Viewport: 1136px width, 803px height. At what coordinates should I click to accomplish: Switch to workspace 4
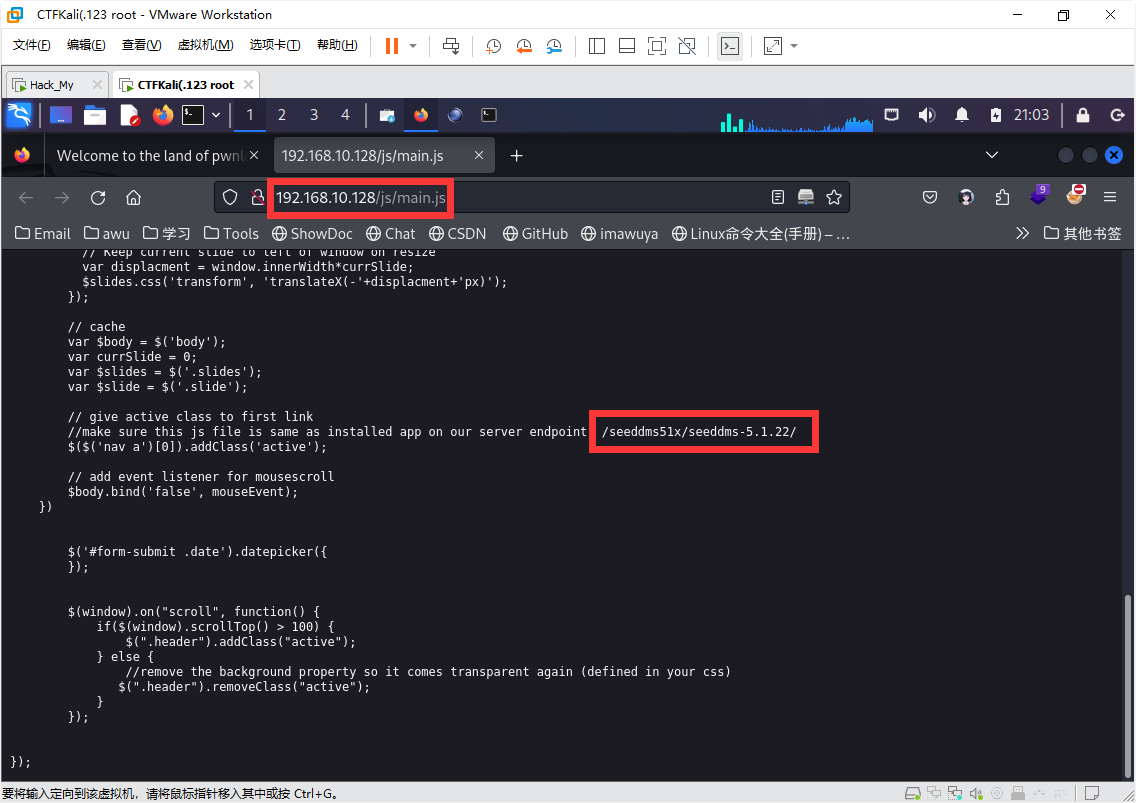pos(346,115)
